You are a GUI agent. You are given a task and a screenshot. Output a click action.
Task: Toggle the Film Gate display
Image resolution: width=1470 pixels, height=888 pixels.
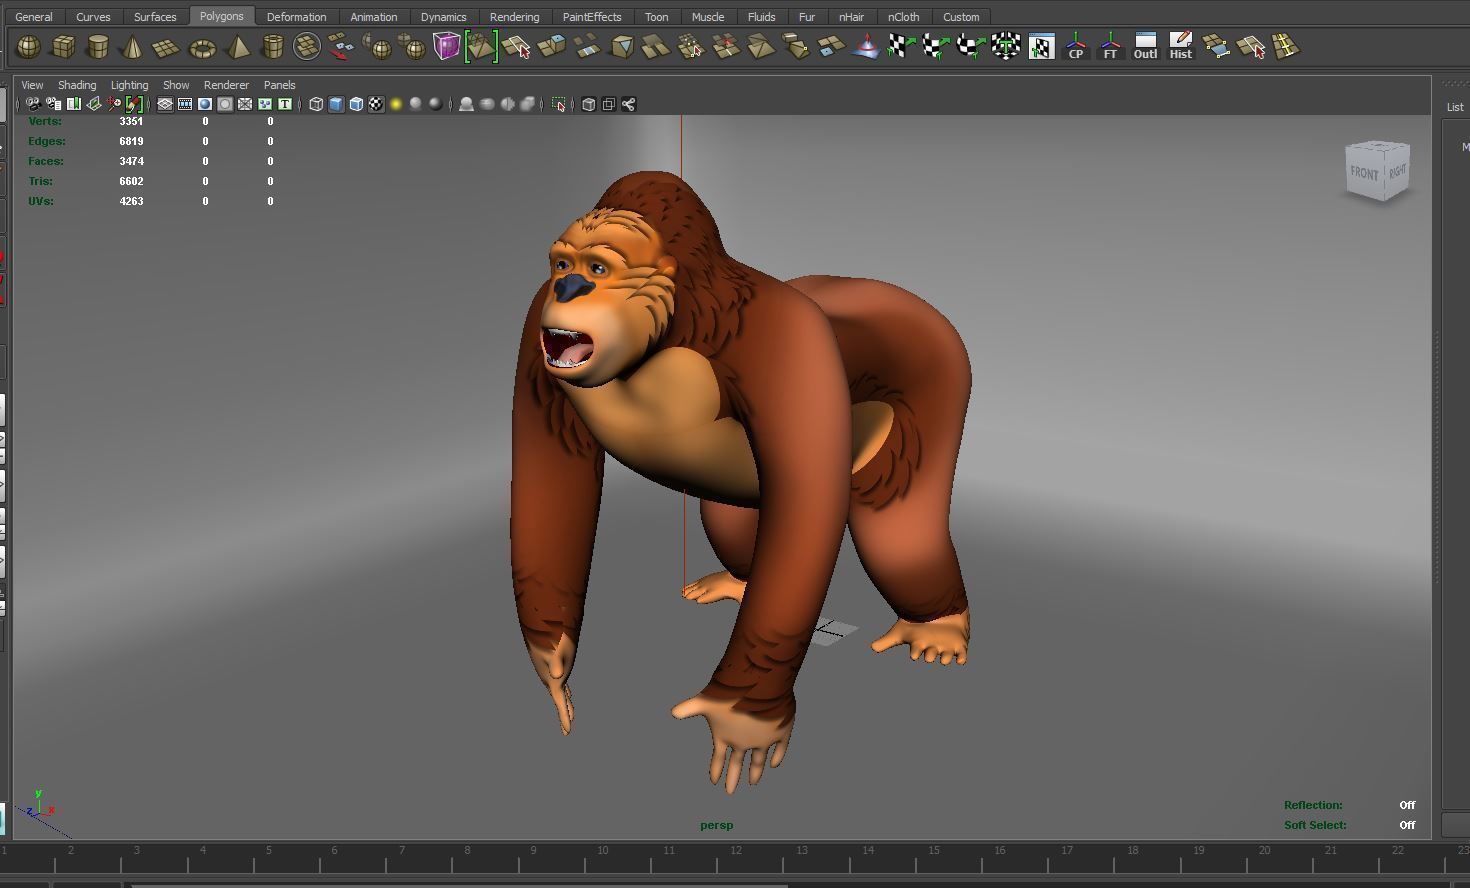(x=185, y=104)
